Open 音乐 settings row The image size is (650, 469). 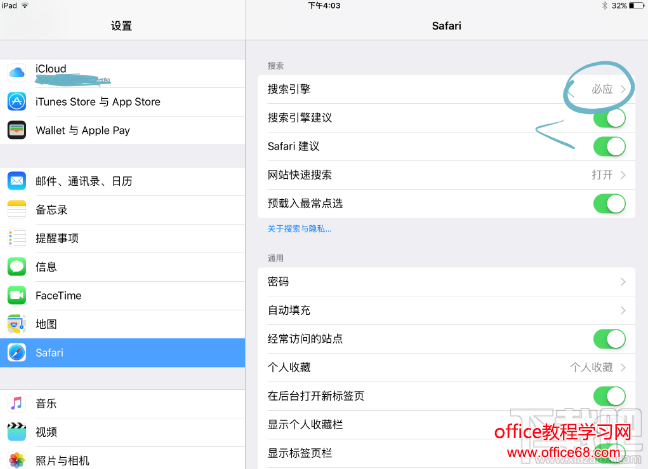pyautogui.click(x=123, y=404)
